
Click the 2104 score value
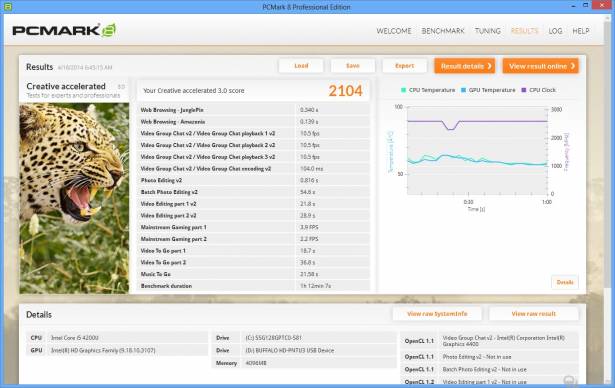coord(345,91)
